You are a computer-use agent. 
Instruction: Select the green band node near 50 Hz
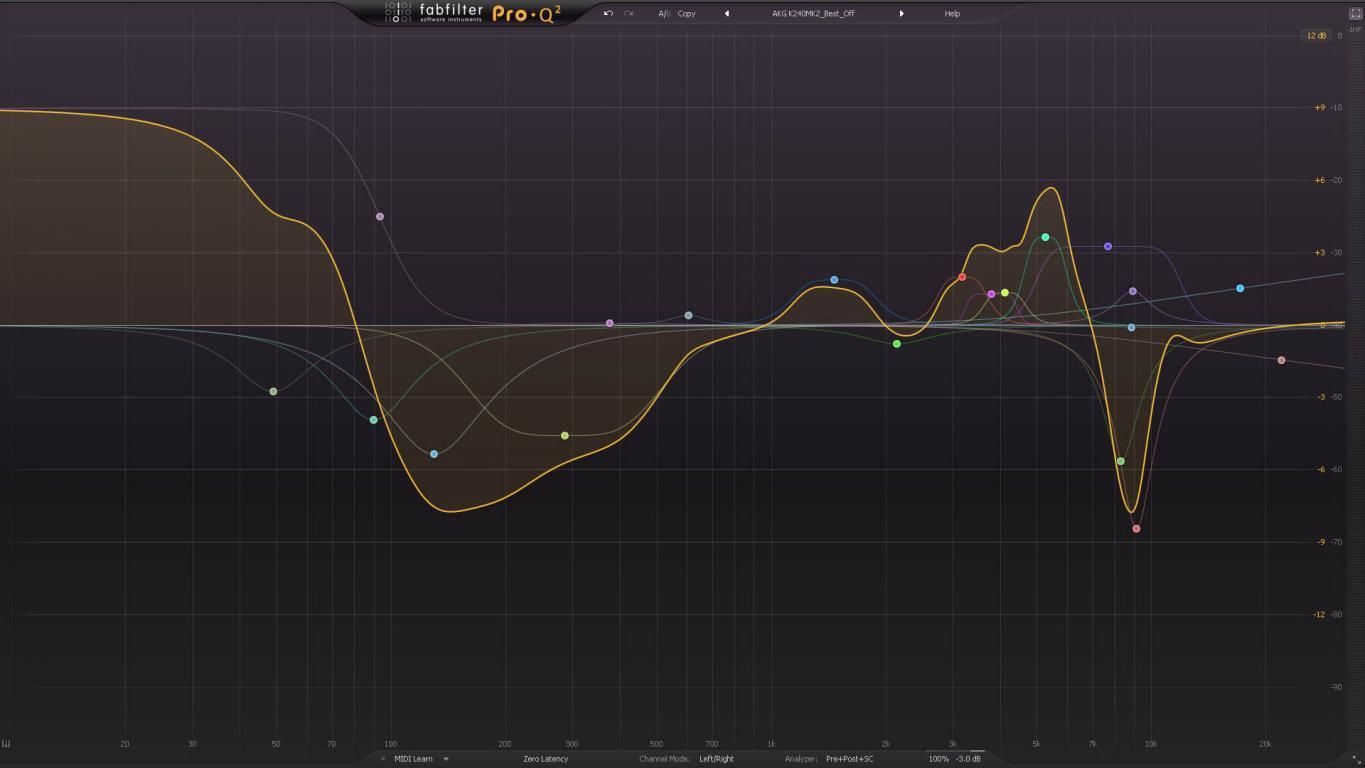[x=273, y=392]
